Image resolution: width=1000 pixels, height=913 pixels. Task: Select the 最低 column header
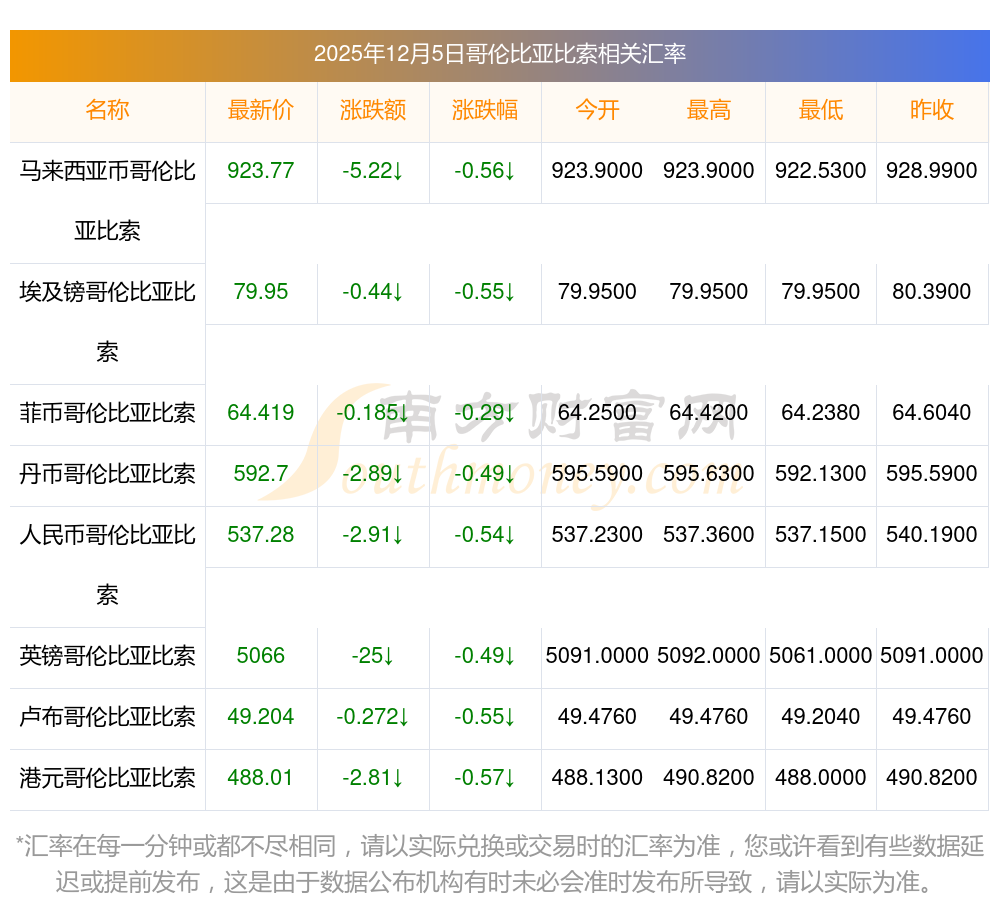coord(820,110)
